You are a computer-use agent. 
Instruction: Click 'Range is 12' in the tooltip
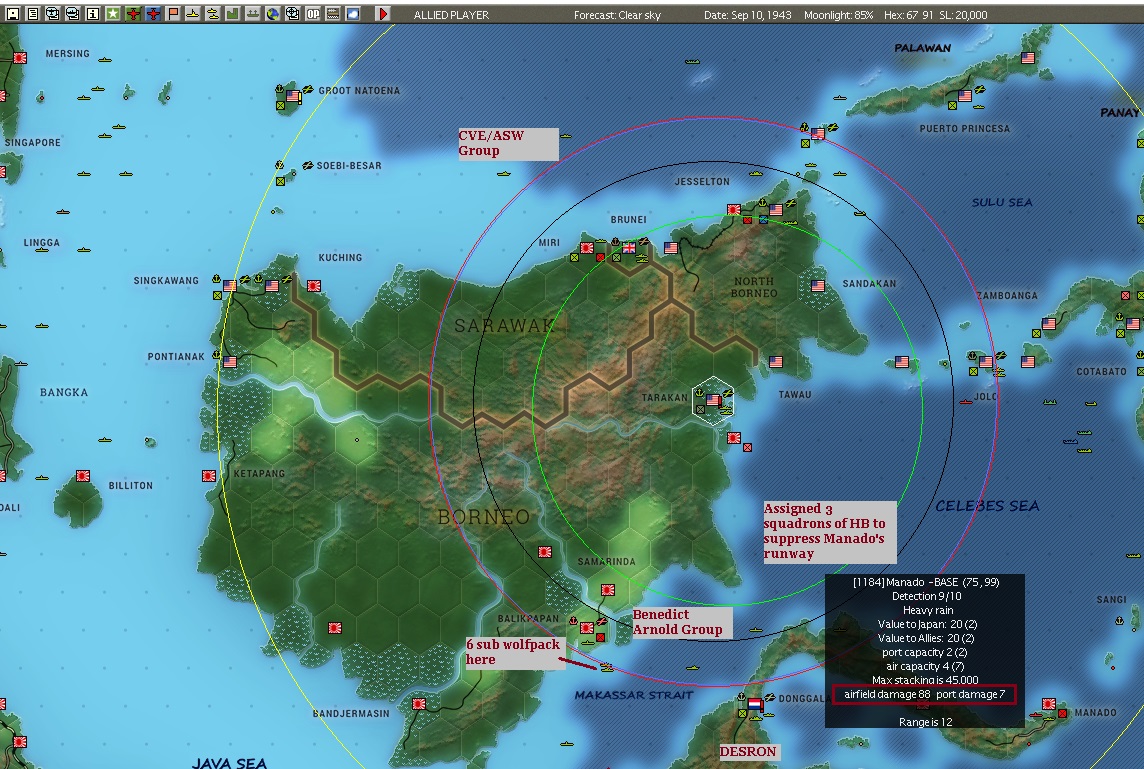[x=925, y=722]
